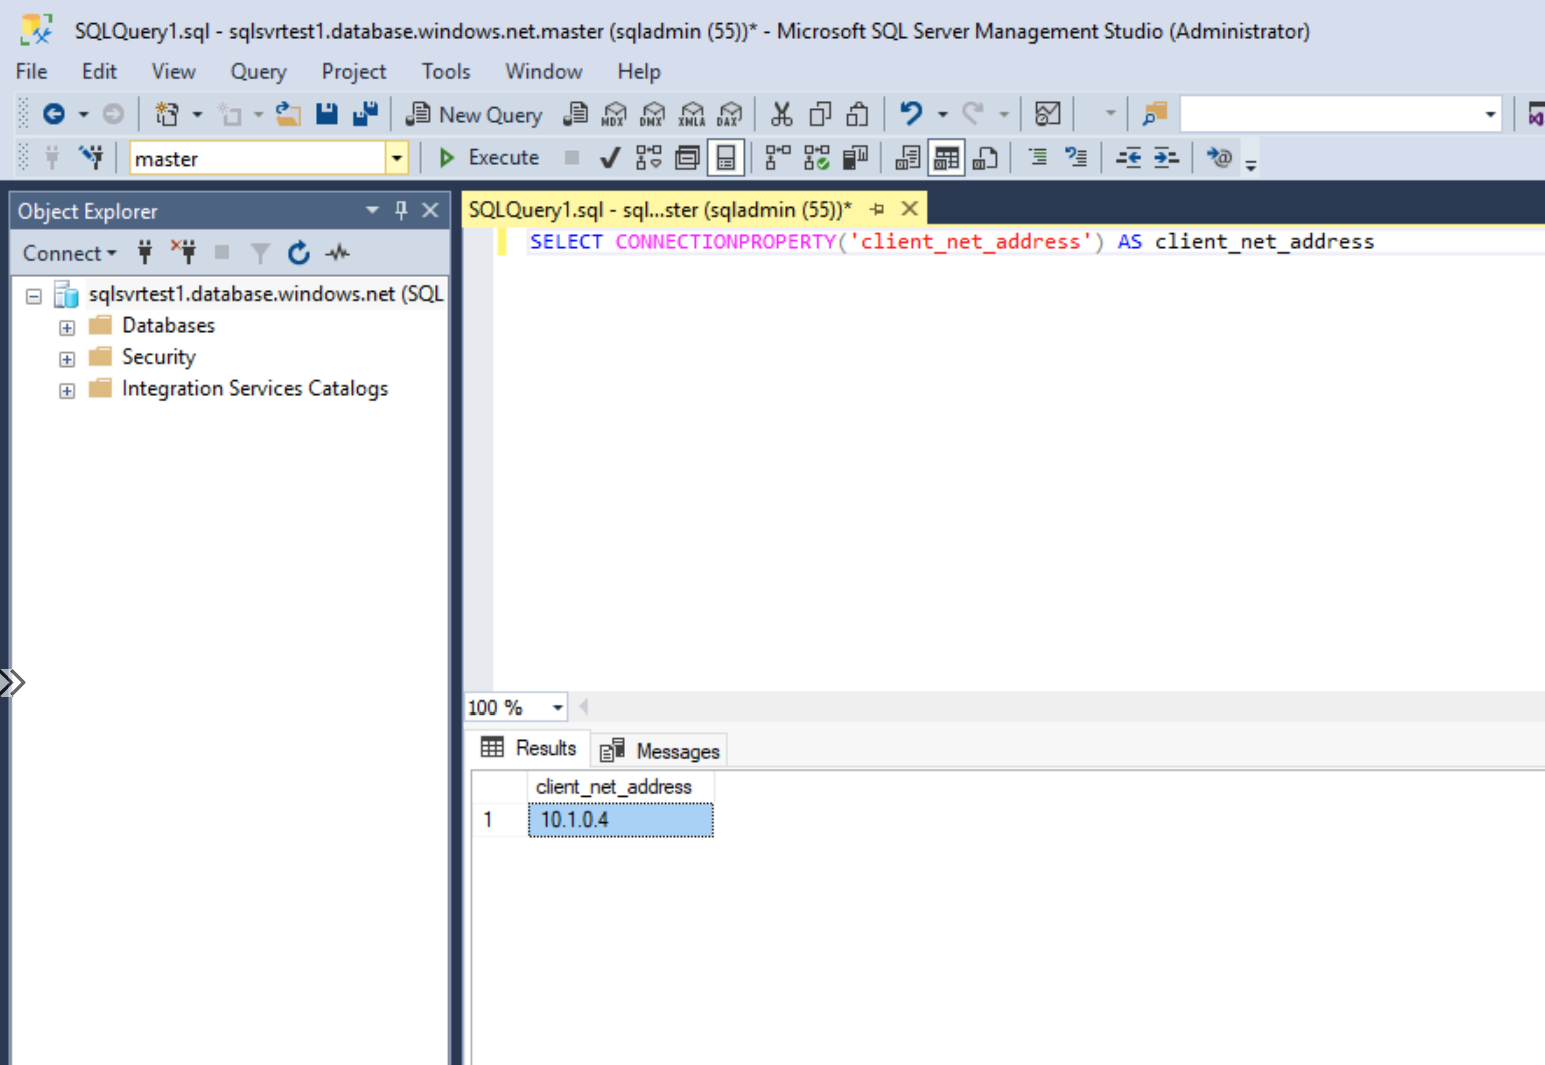The image size is (1545, 1065).
Task: Switch to the Results tab
Action: (x=529, y=748)
